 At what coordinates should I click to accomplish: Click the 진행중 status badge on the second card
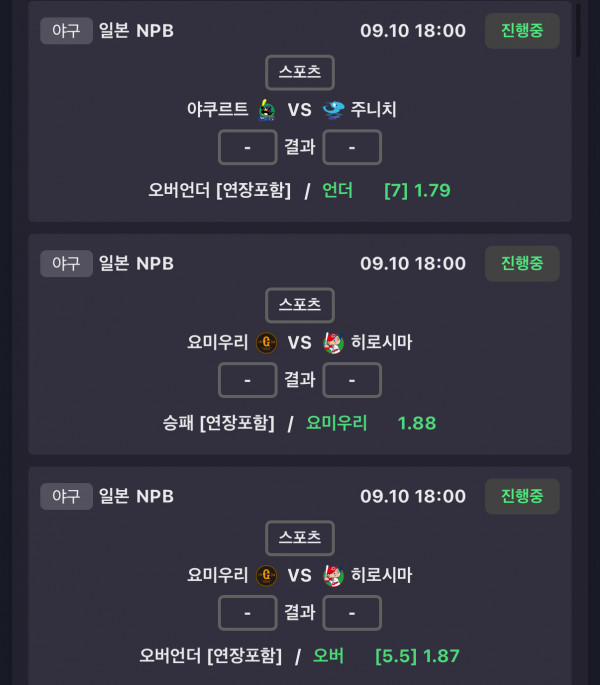pos(522,263)
